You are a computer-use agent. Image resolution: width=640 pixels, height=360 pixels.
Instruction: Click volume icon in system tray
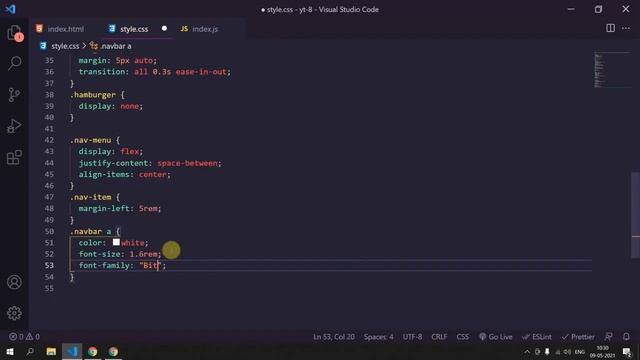pos(567,352)
